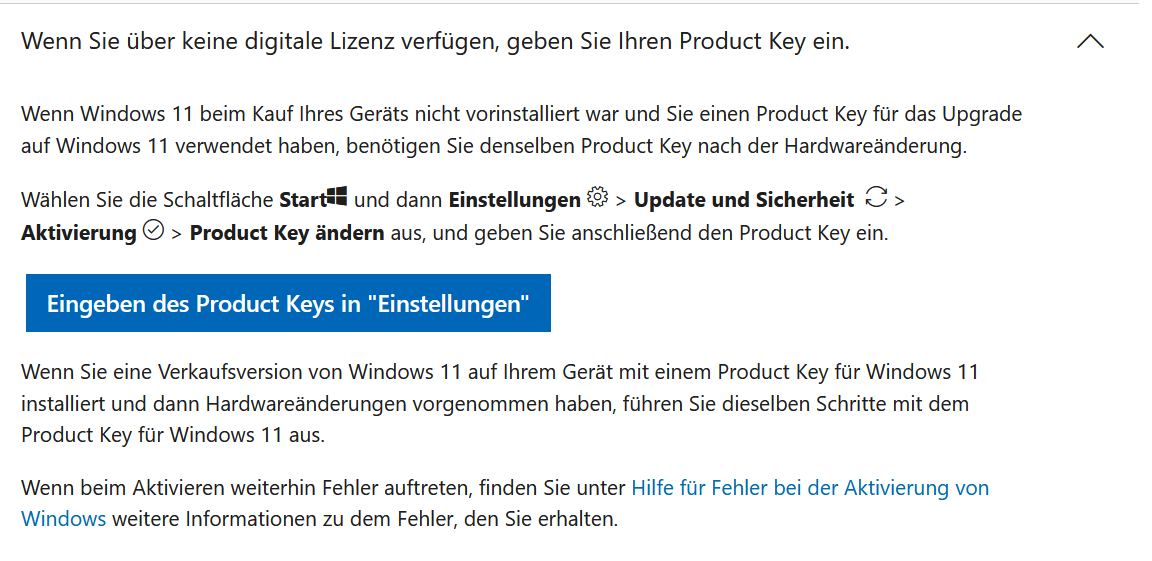Click the blue "Windows" link word
Image resolution: width=1152 pixels, height=561 pixels.
click(63, 518)
